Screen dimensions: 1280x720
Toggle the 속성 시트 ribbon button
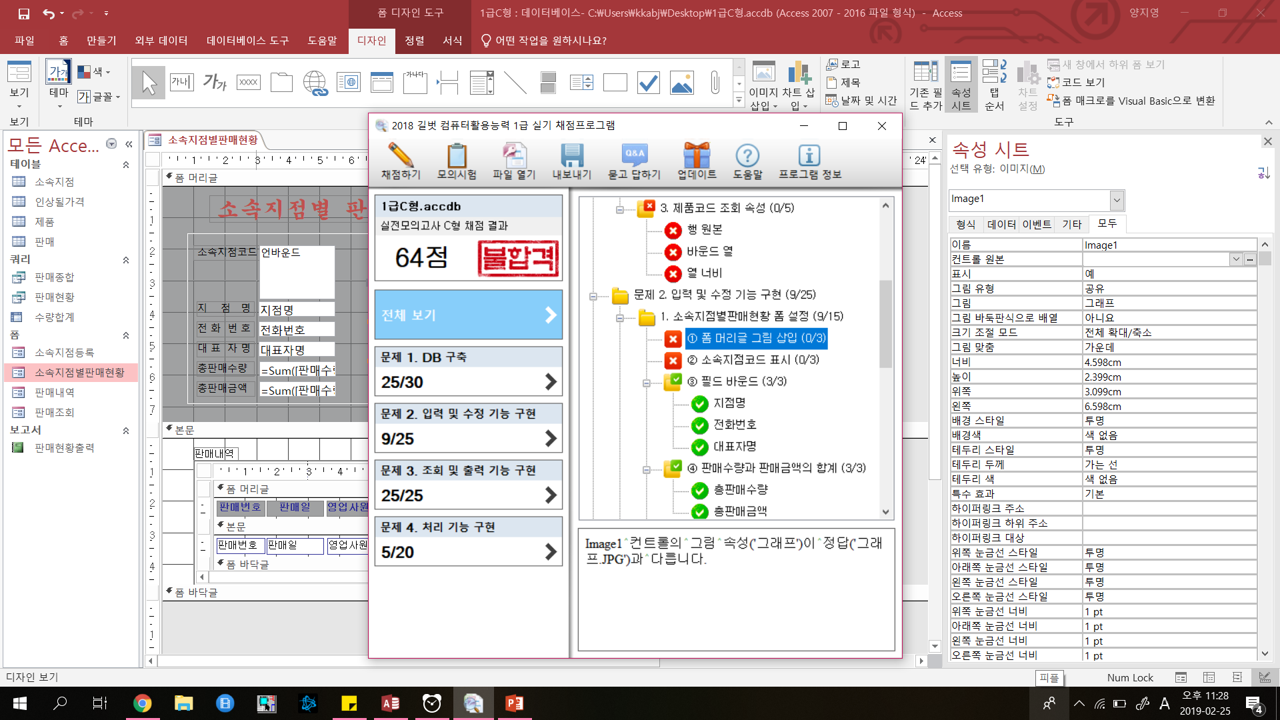click(961, 85)
